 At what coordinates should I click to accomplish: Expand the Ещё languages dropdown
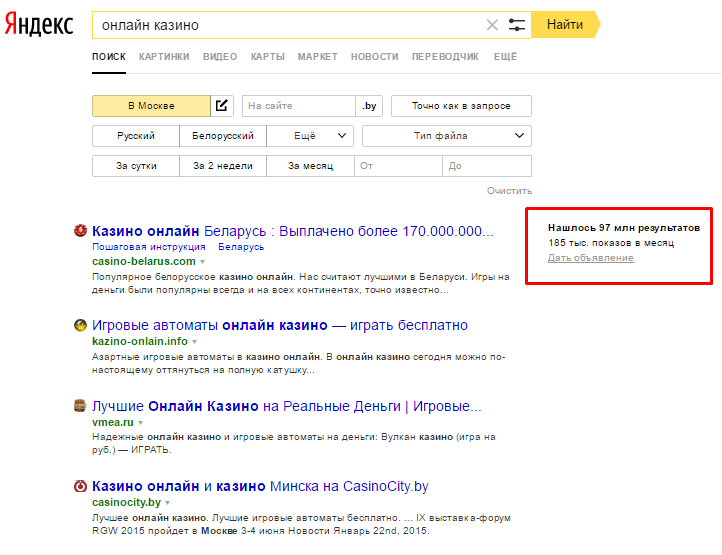[310, 136]
